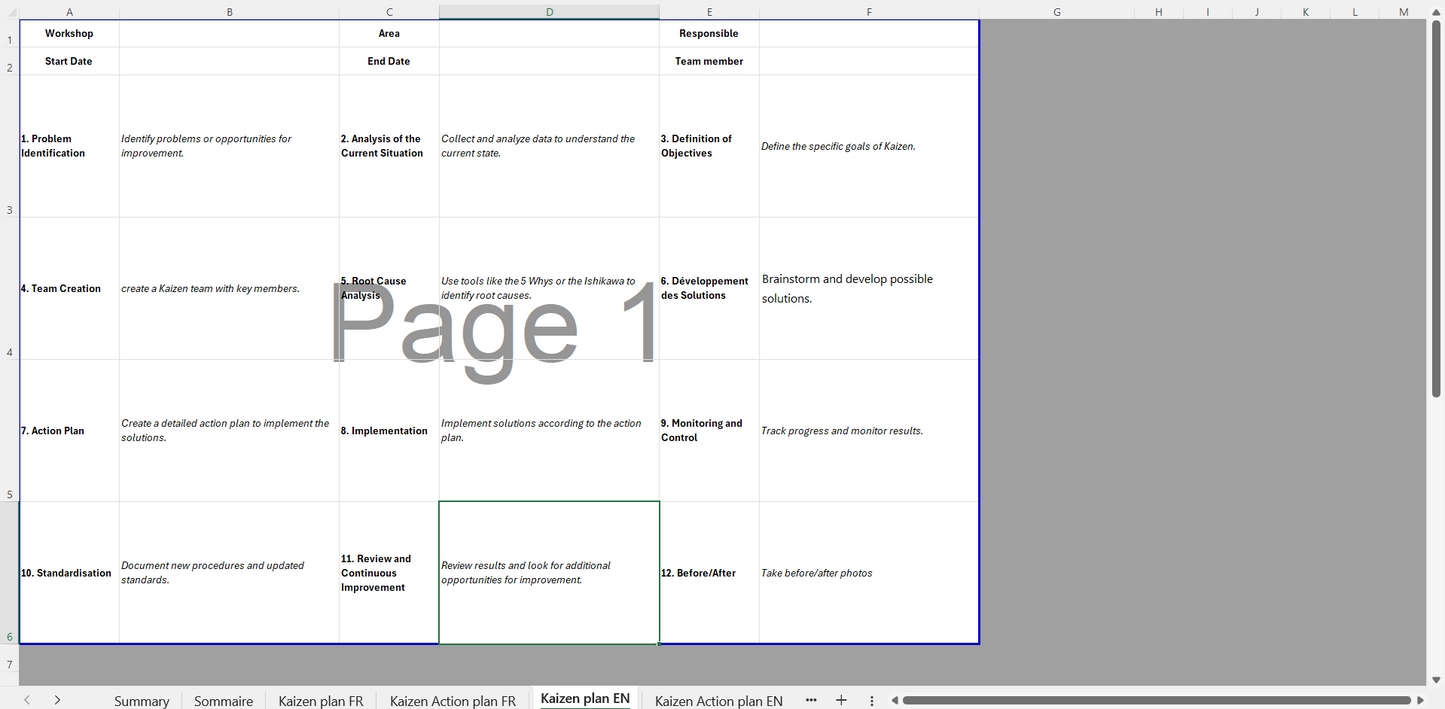Open the Kaizen Action plan FR sheet
The image size is (1445, 709).
click(x=452, y=700)
